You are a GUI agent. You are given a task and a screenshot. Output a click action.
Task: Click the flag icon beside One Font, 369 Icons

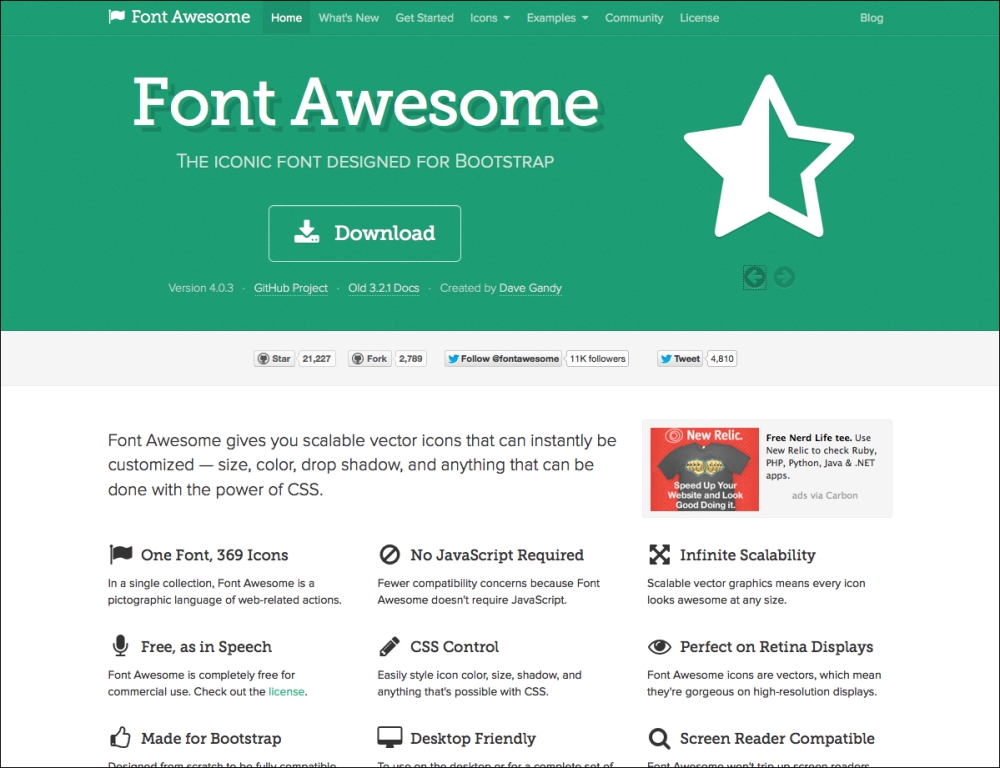[120, 553]
